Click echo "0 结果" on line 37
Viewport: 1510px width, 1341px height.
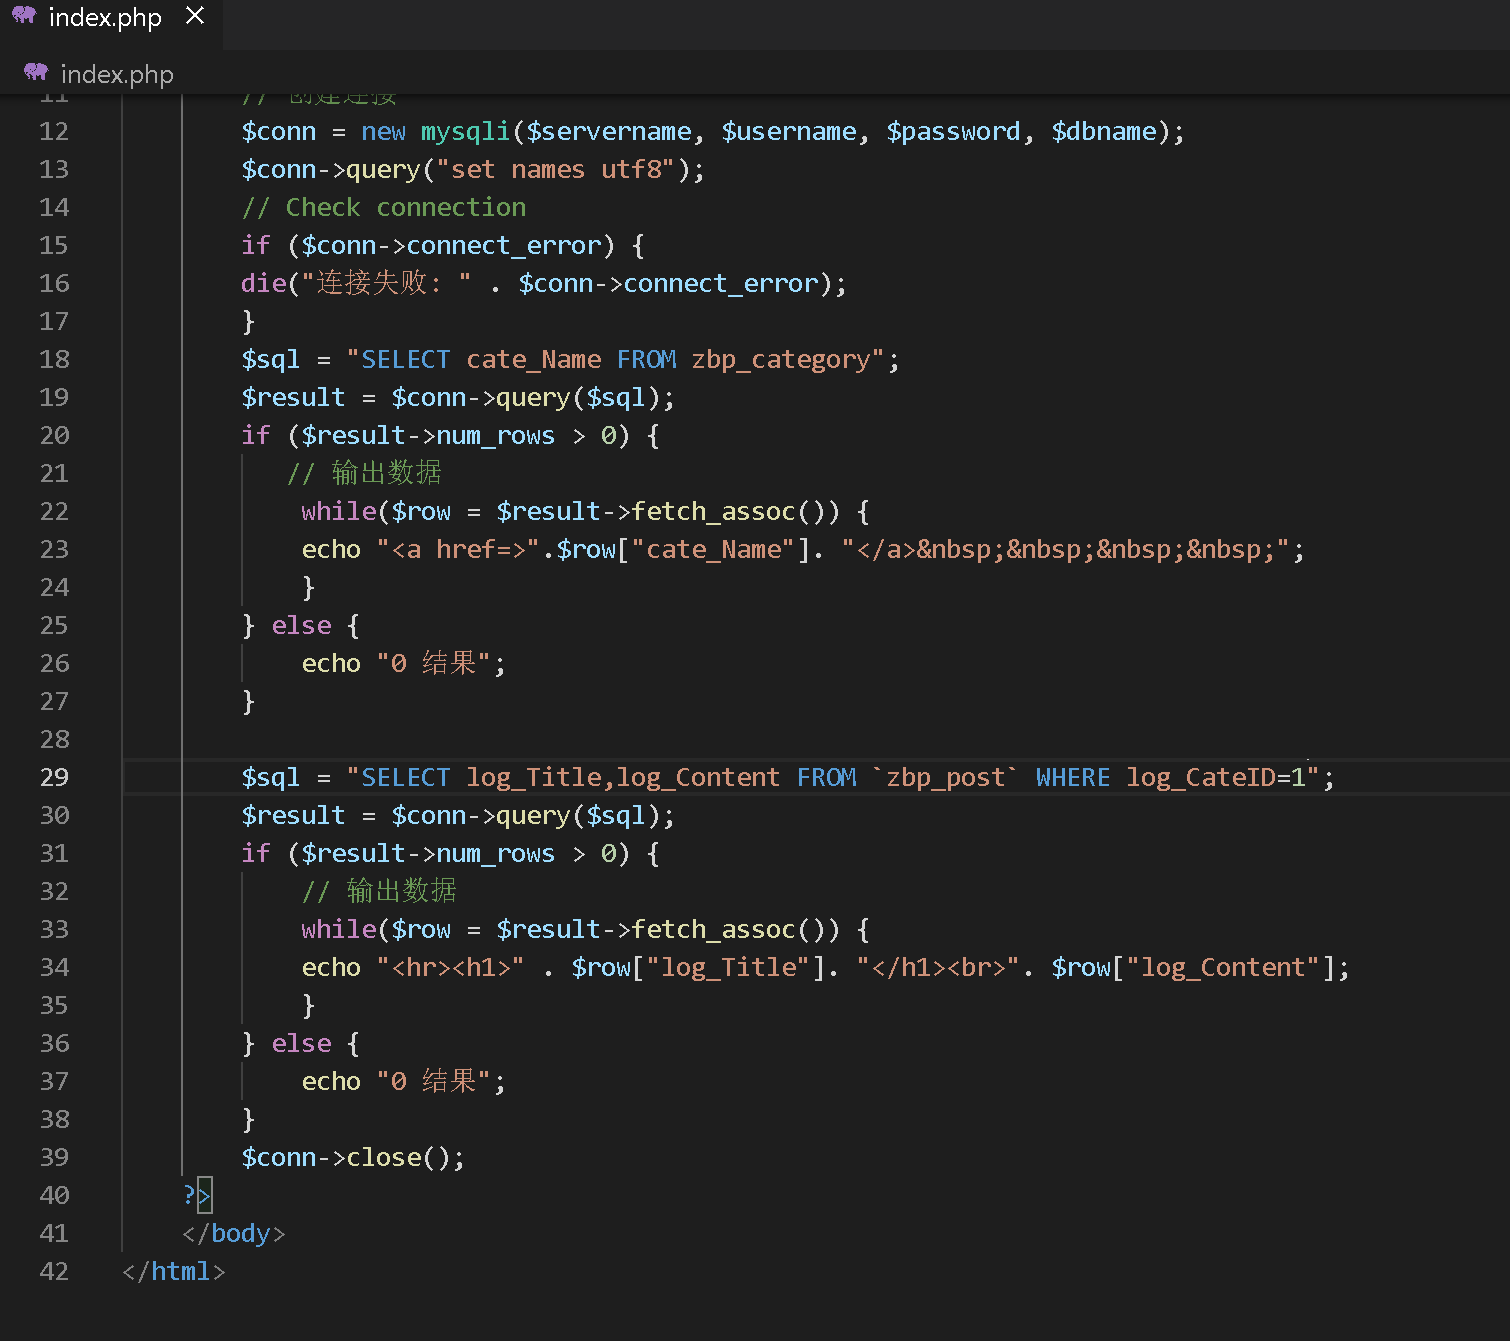(x=403, y=1081)
